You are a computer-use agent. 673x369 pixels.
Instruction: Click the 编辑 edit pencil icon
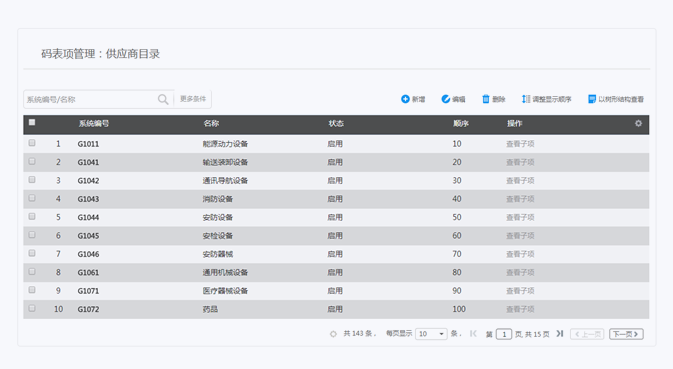(446, 99)
